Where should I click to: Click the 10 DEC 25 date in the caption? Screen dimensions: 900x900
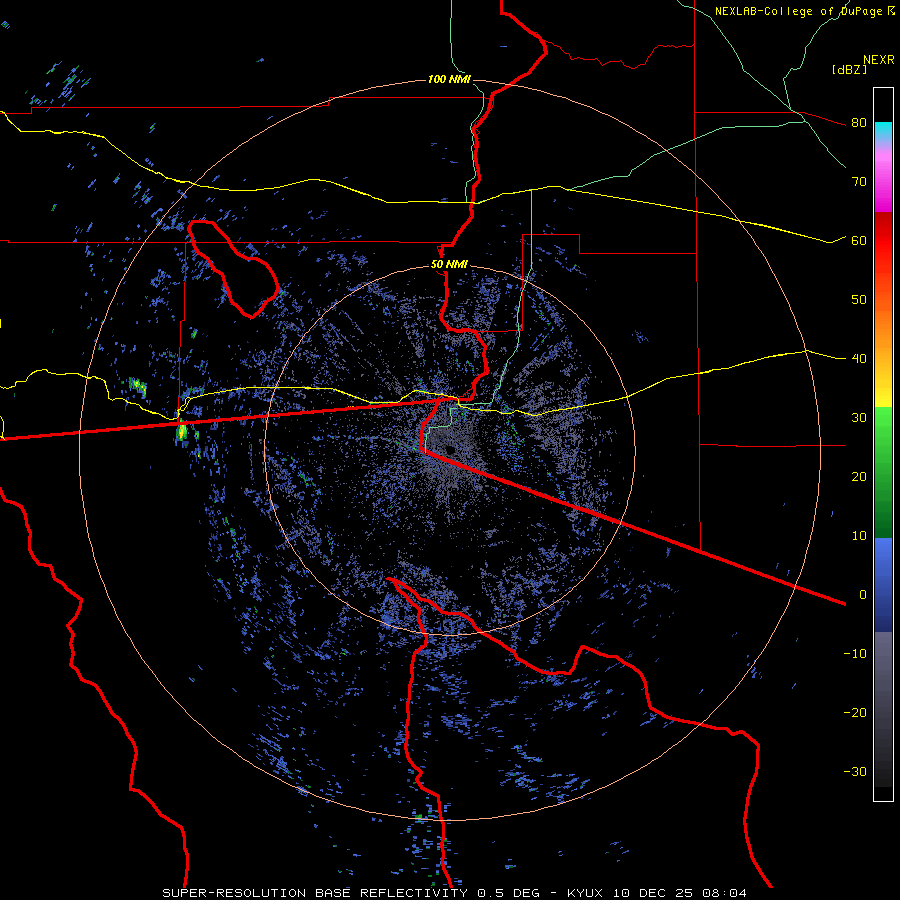(x=651, y=893)
